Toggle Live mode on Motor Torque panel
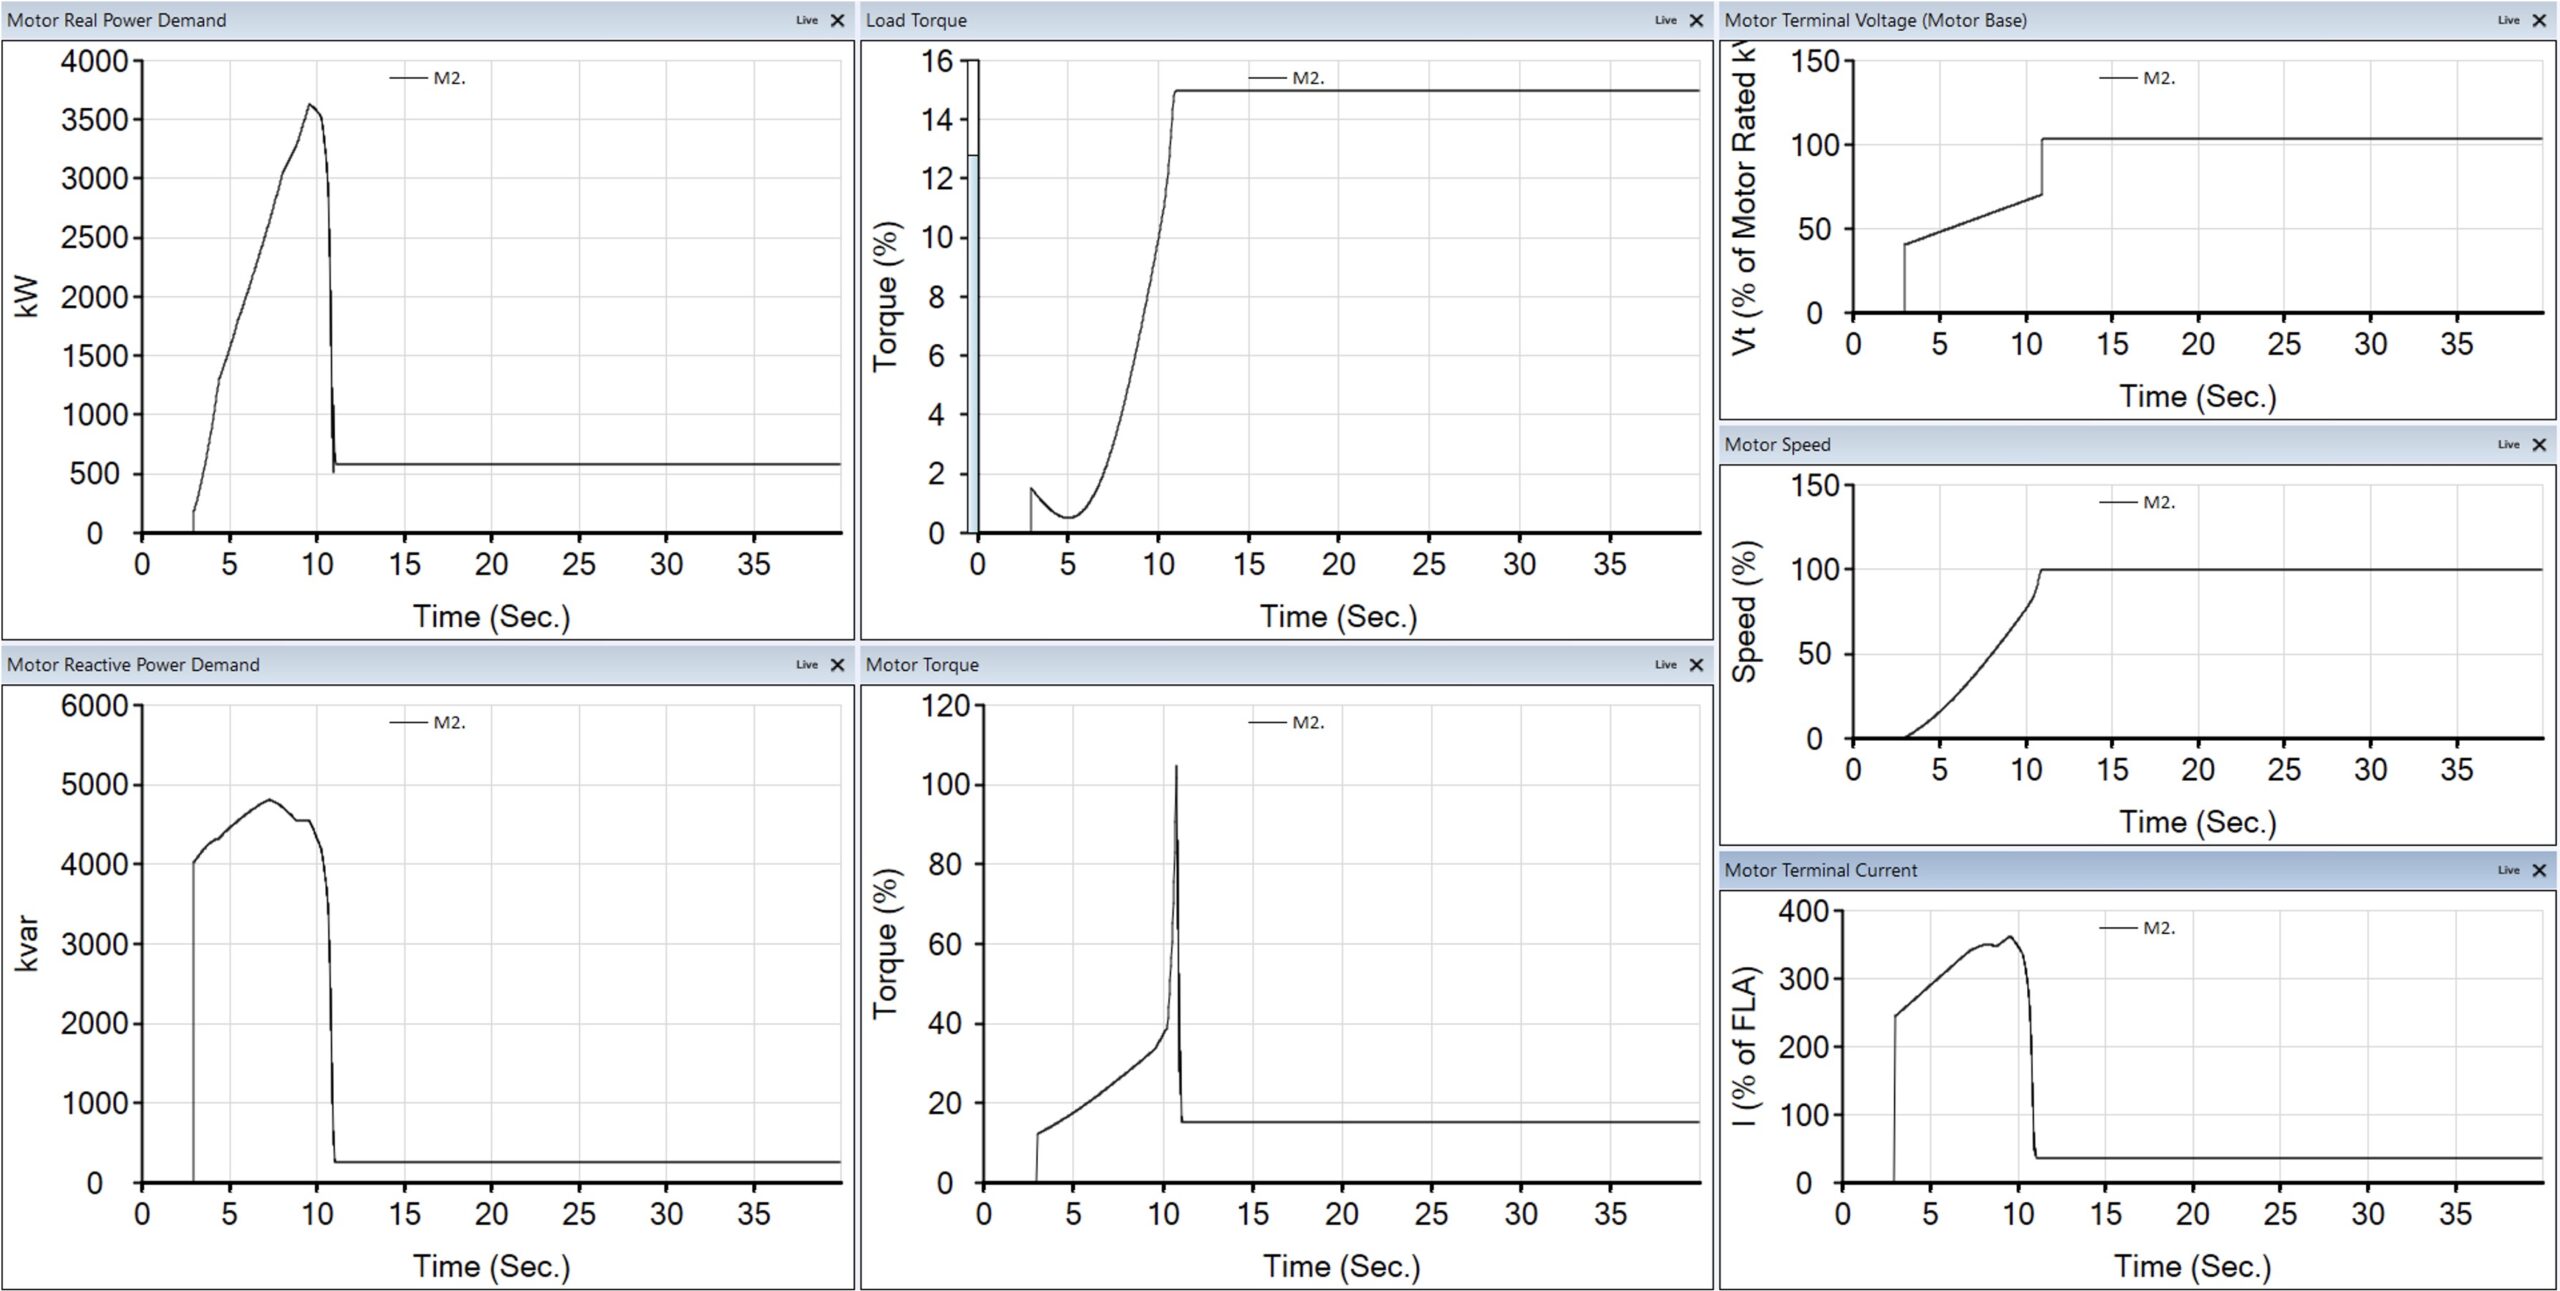2560x1291 pixels. [1665, 665]
